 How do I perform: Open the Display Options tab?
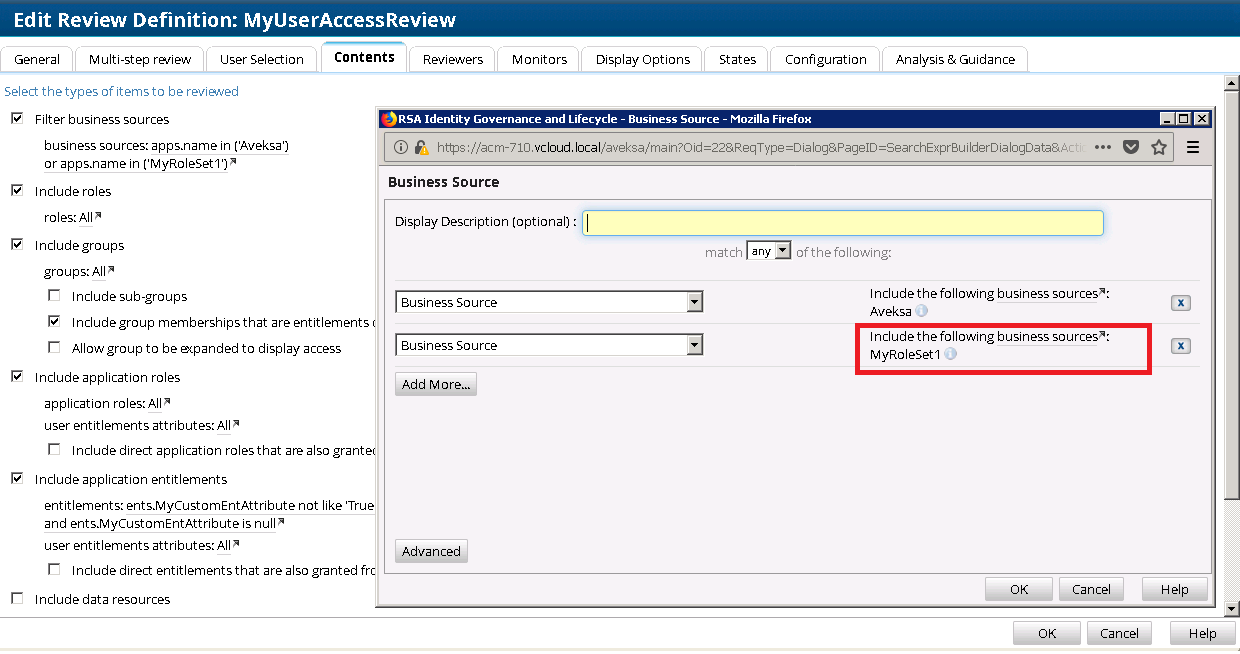pos(642,59)
